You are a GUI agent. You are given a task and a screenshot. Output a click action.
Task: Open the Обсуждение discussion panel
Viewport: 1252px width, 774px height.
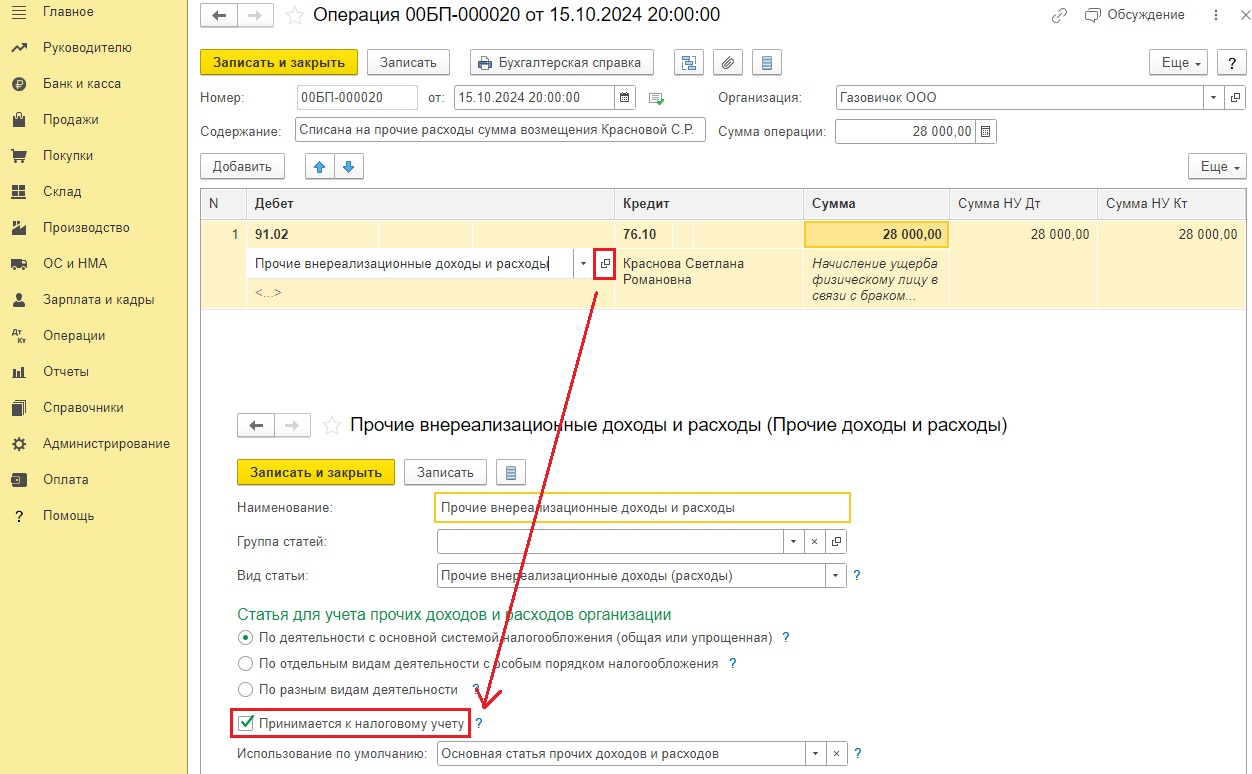click(x=1135, y=15)
